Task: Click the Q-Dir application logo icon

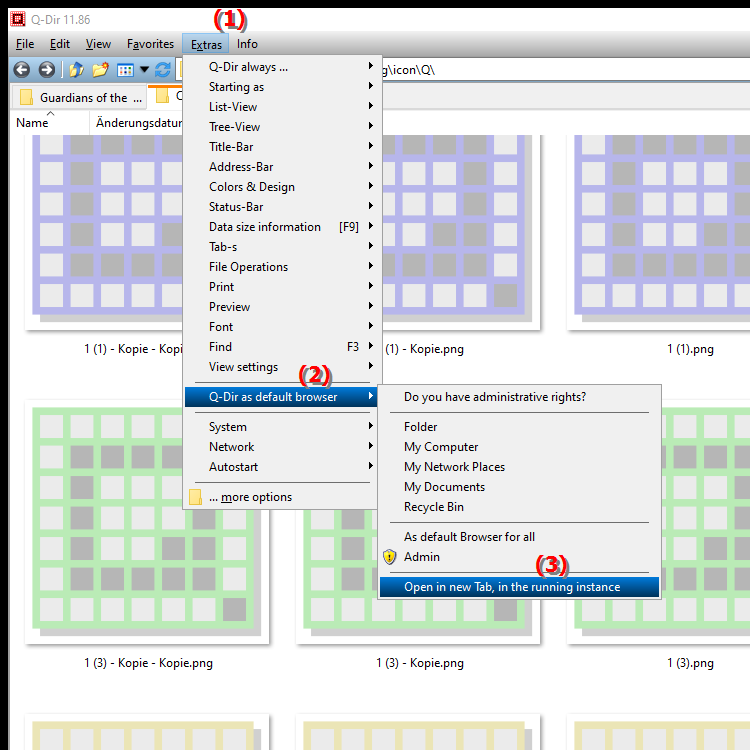Action: point(18,19)
